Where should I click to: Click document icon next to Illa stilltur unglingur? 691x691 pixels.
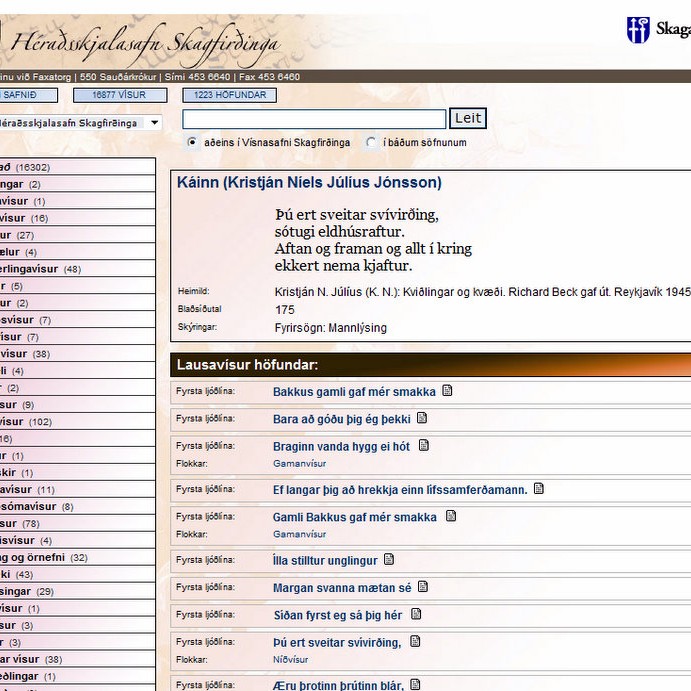[389, 560]
